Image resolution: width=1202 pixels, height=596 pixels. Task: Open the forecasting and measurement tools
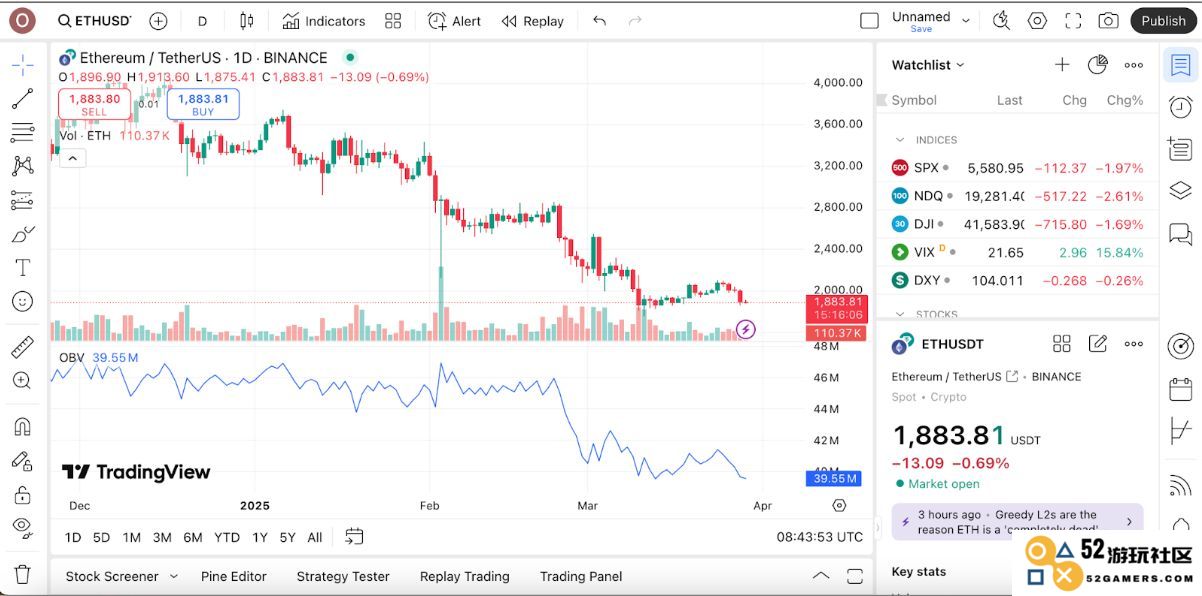tap(22, 200)
